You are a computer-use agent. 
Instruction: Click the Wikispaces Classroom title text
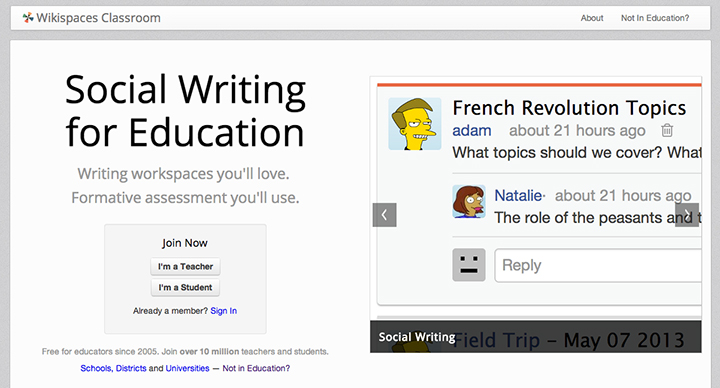tap(99, 18)
